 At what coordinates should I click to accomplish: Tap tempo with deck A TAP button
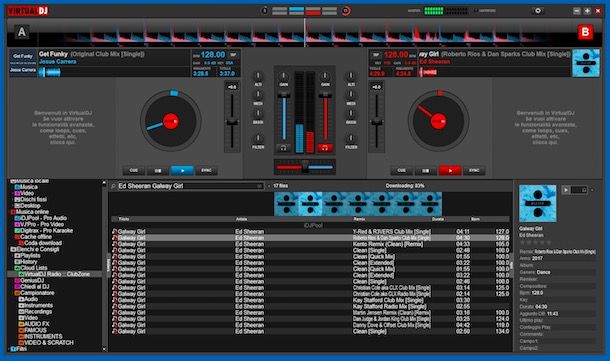click(233, 55)
